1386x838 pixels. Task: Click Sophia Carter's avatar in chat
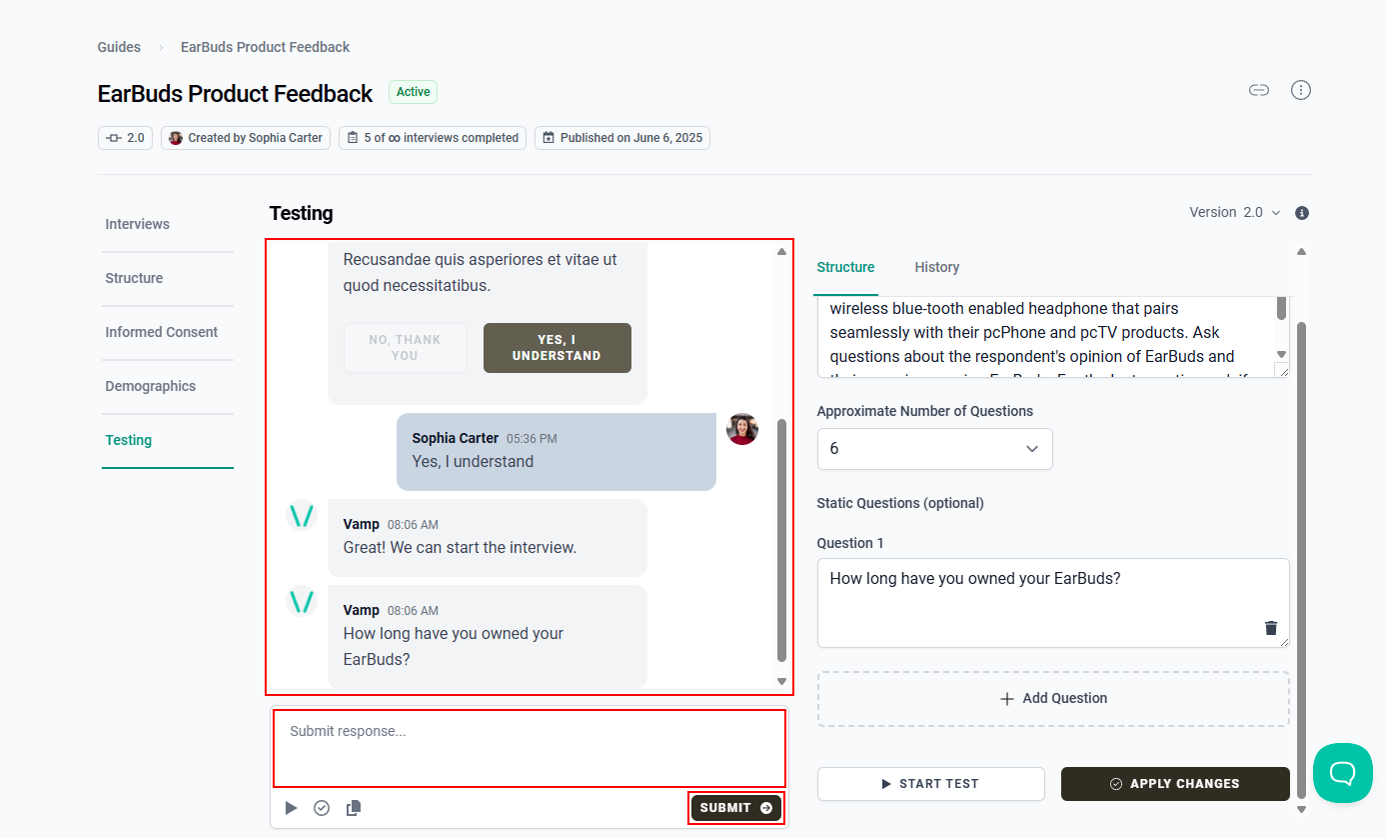tap(742, 429)
